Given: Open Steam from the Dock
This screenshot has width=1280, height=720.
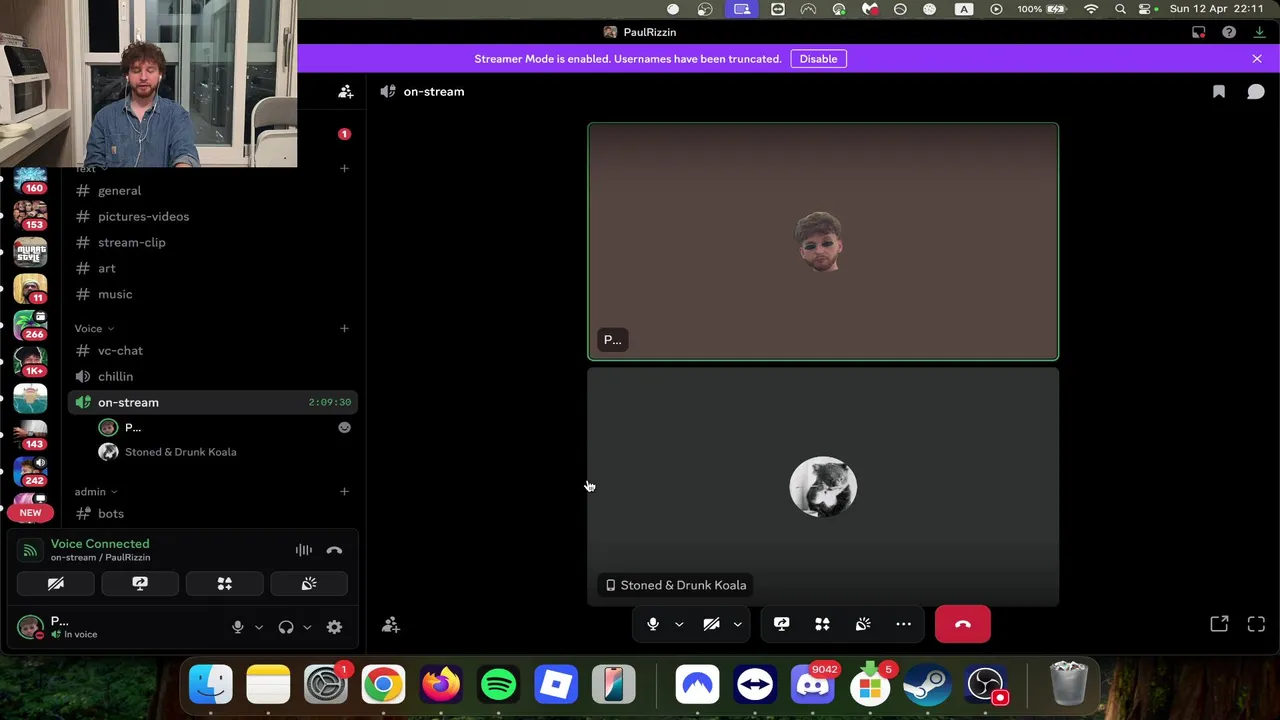Looking at the screenshot, I should [928, 685].
